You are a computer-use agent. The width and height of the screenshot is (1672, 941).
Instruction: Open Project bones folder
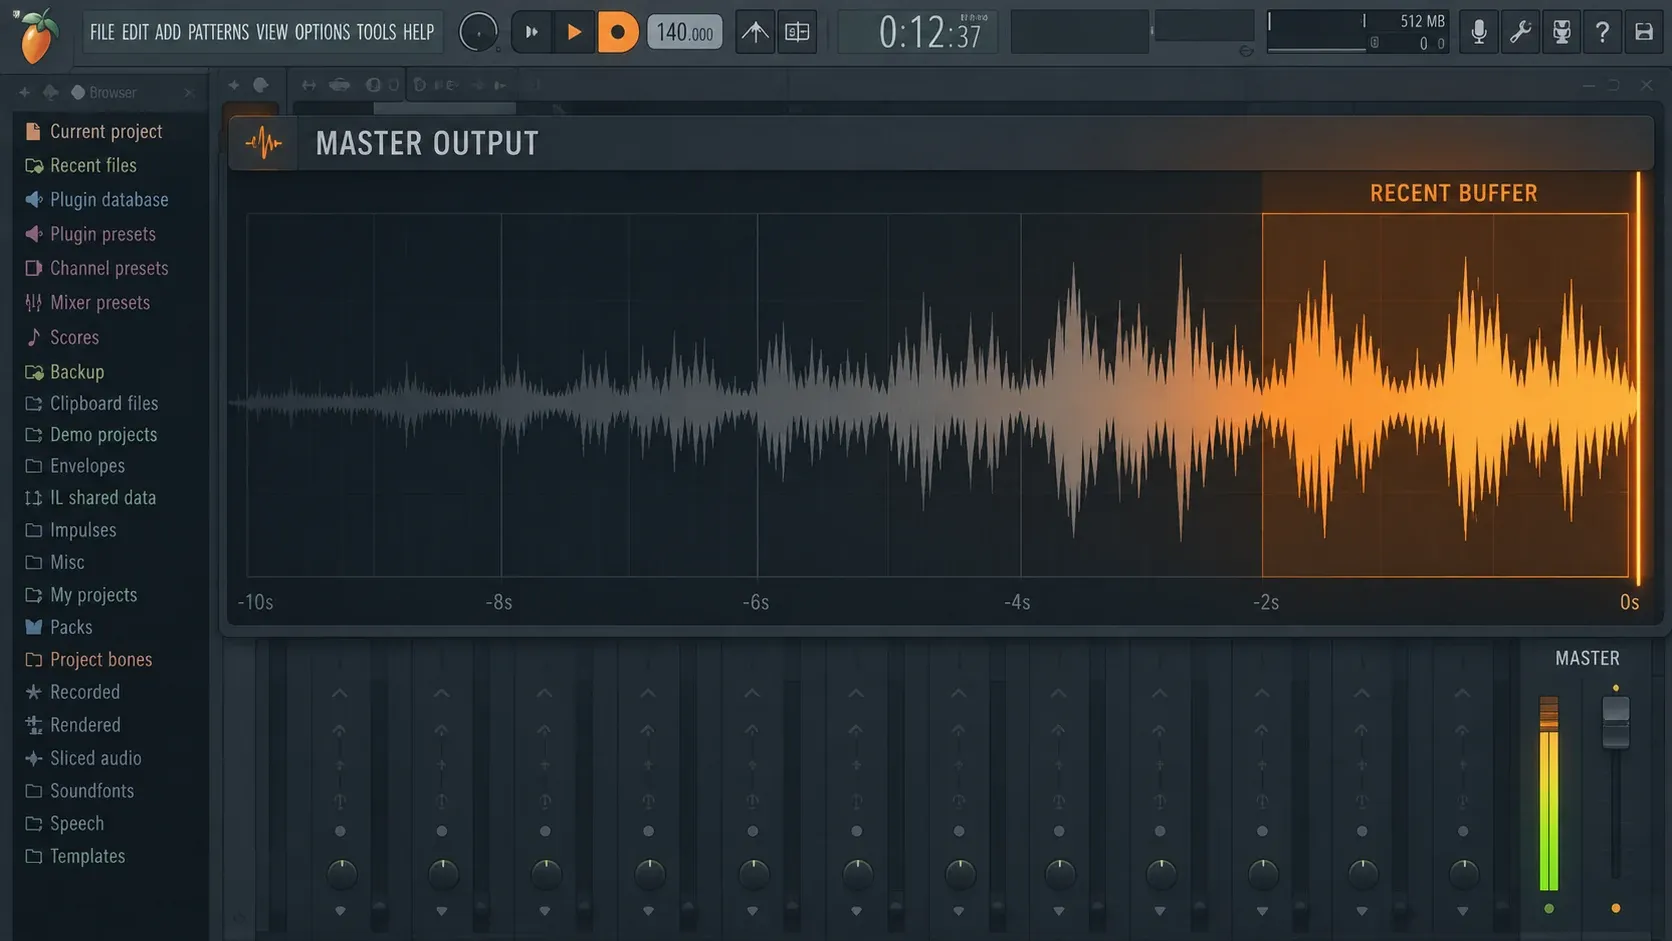coord(89,659)
